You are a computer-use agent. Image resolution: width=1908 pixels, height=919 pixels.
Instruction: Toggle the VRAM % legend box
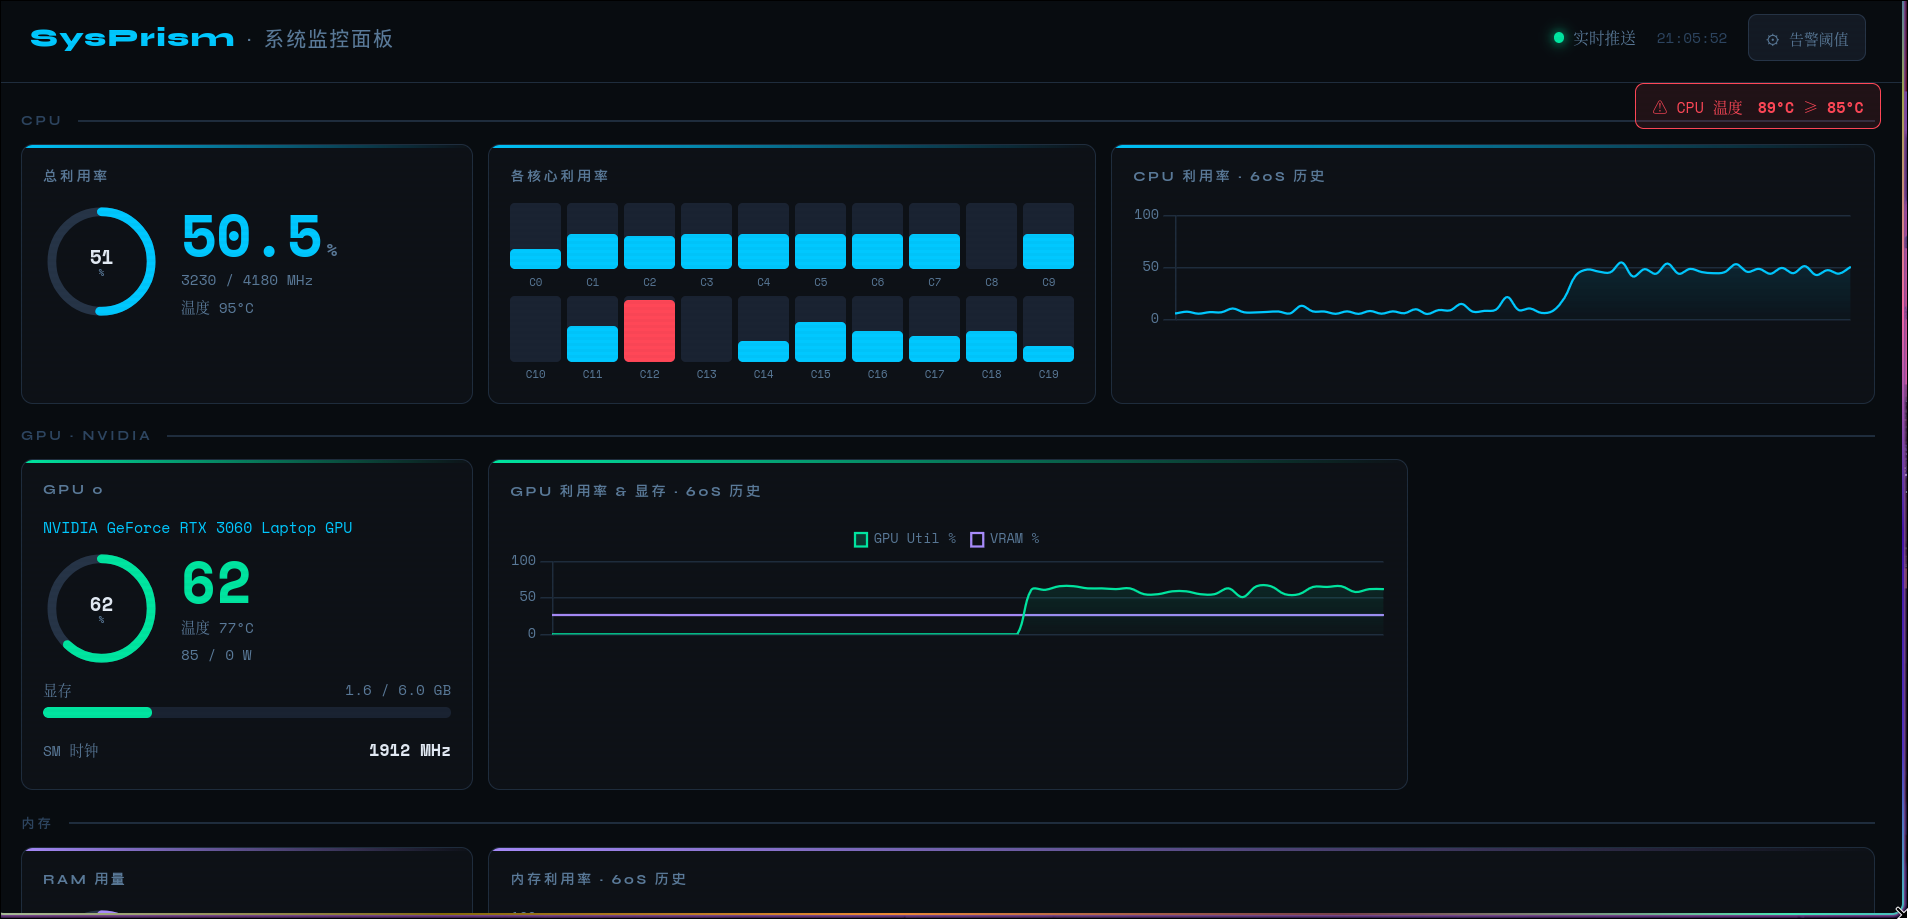click(x=977, y=539)
